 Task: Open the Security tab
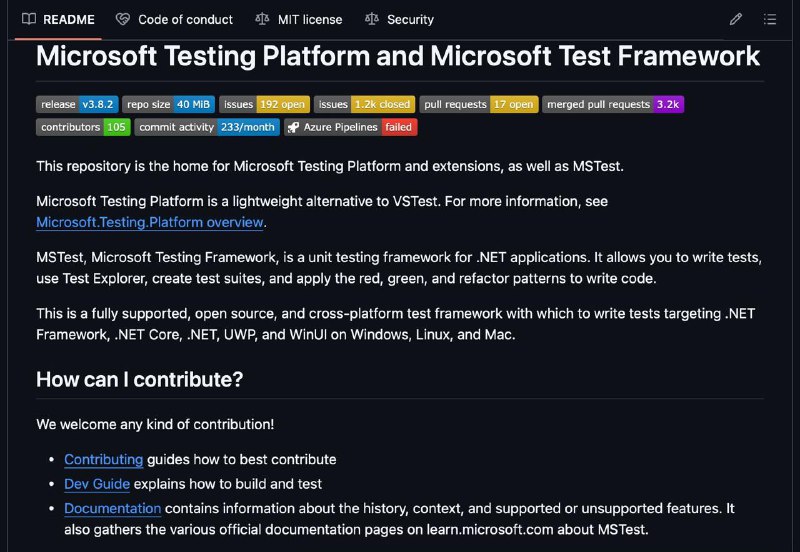(x=399, y=19)
